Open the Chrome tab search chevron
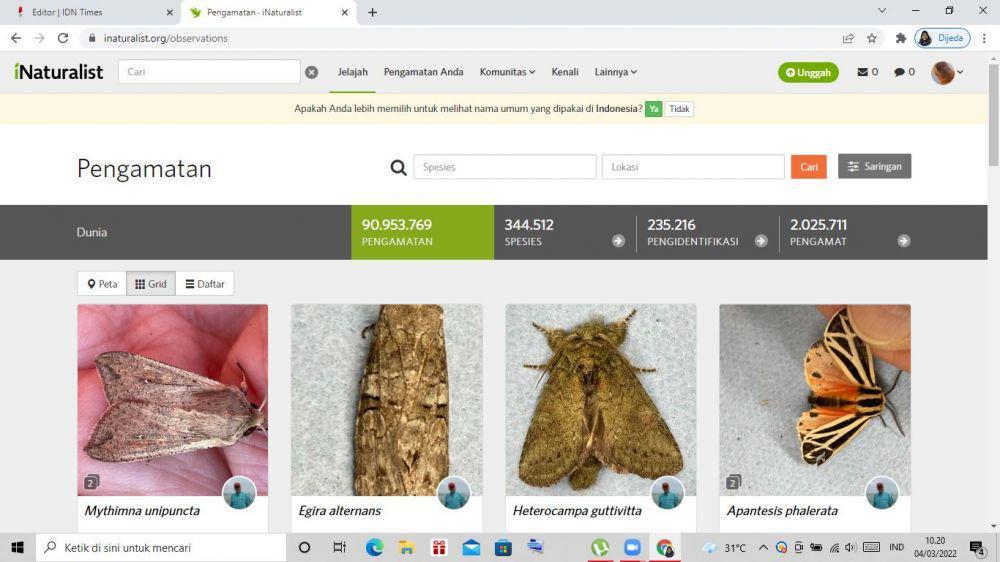Image resolution: width=1000 pixels, height=562 pixels. click(x=882, y=11)
